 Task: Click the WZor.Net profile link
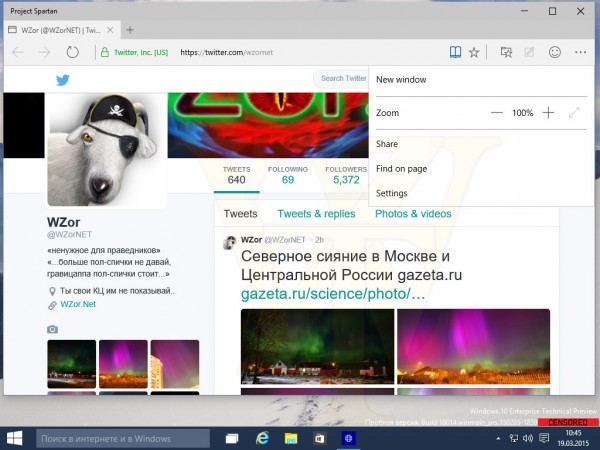pos(77,304)
